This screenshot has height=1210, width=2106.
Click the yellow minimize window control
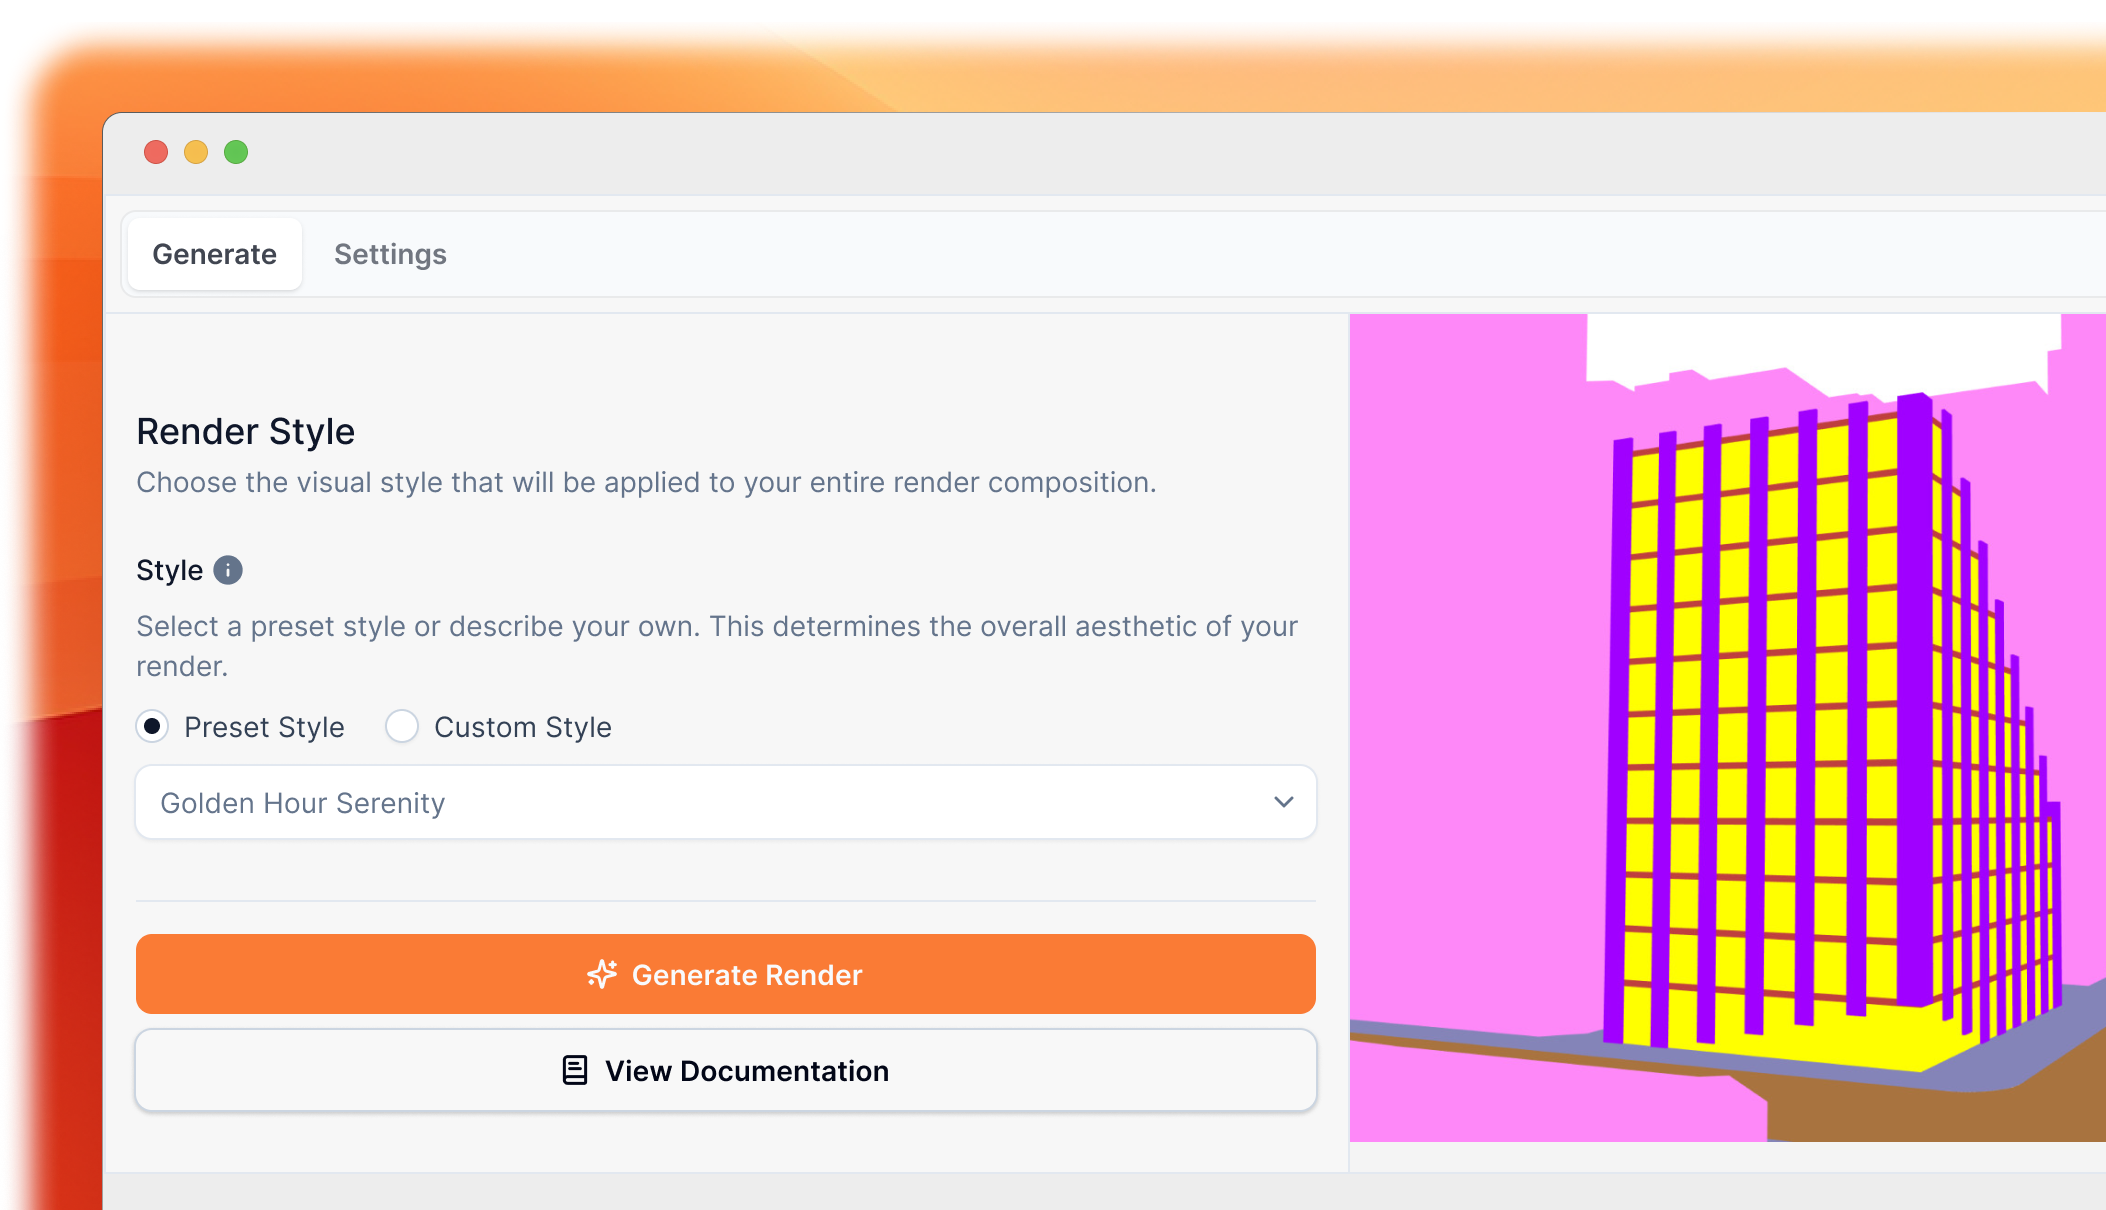tap(197, 152)
